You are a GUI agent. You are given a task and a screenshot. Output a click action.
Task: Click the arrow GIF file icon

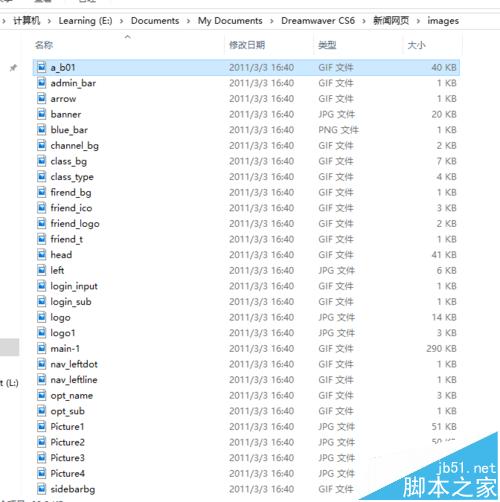(41, 98)
